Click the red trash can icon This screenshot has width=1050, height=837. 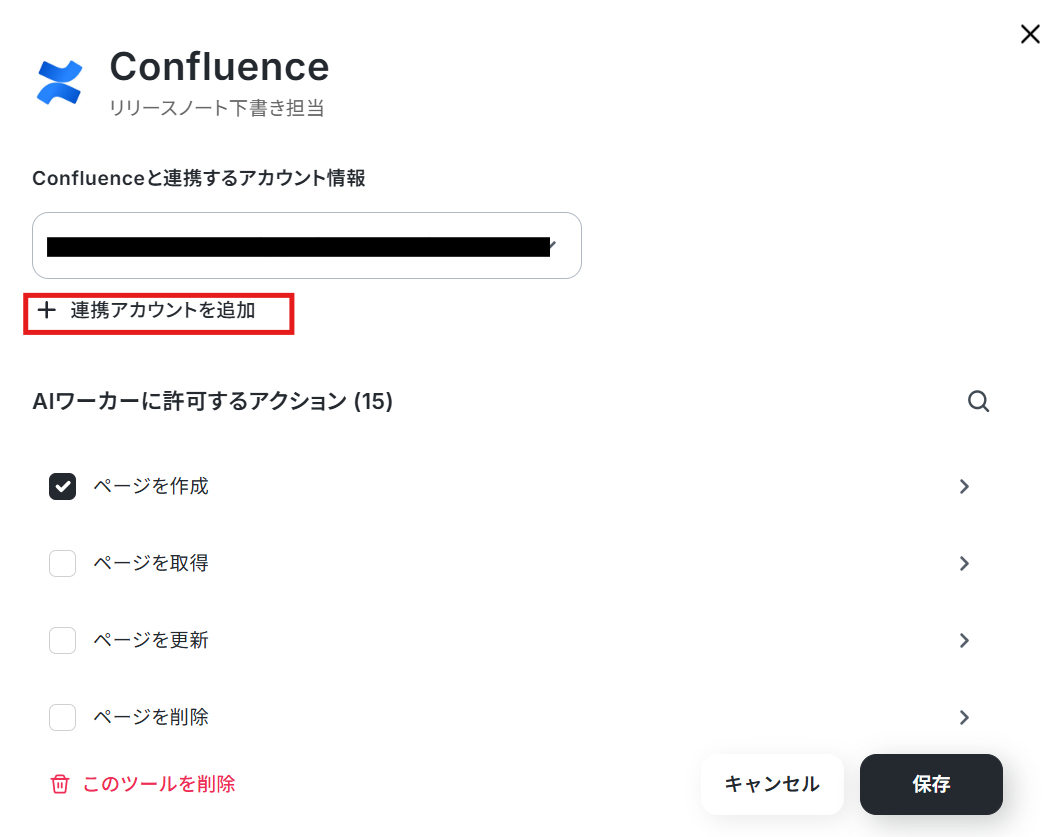coord(60,784)
